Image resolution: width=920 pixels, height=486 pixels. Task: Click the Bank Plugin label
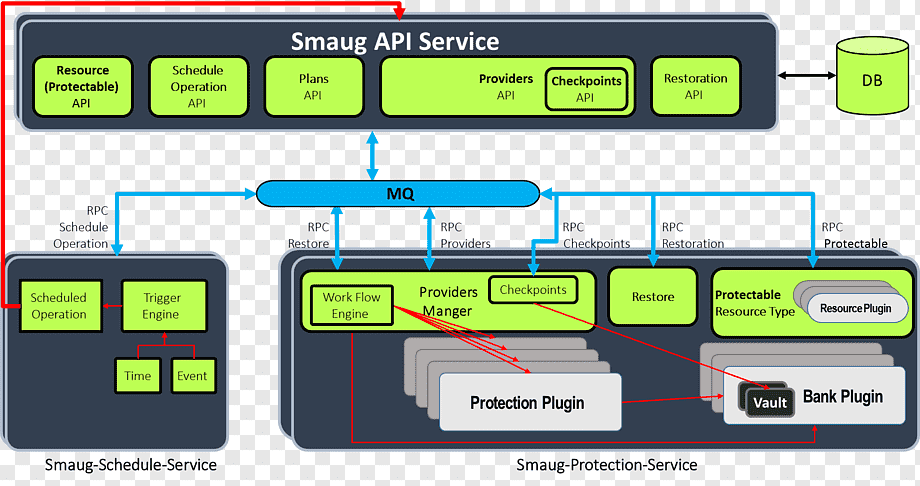pos(843,397)
